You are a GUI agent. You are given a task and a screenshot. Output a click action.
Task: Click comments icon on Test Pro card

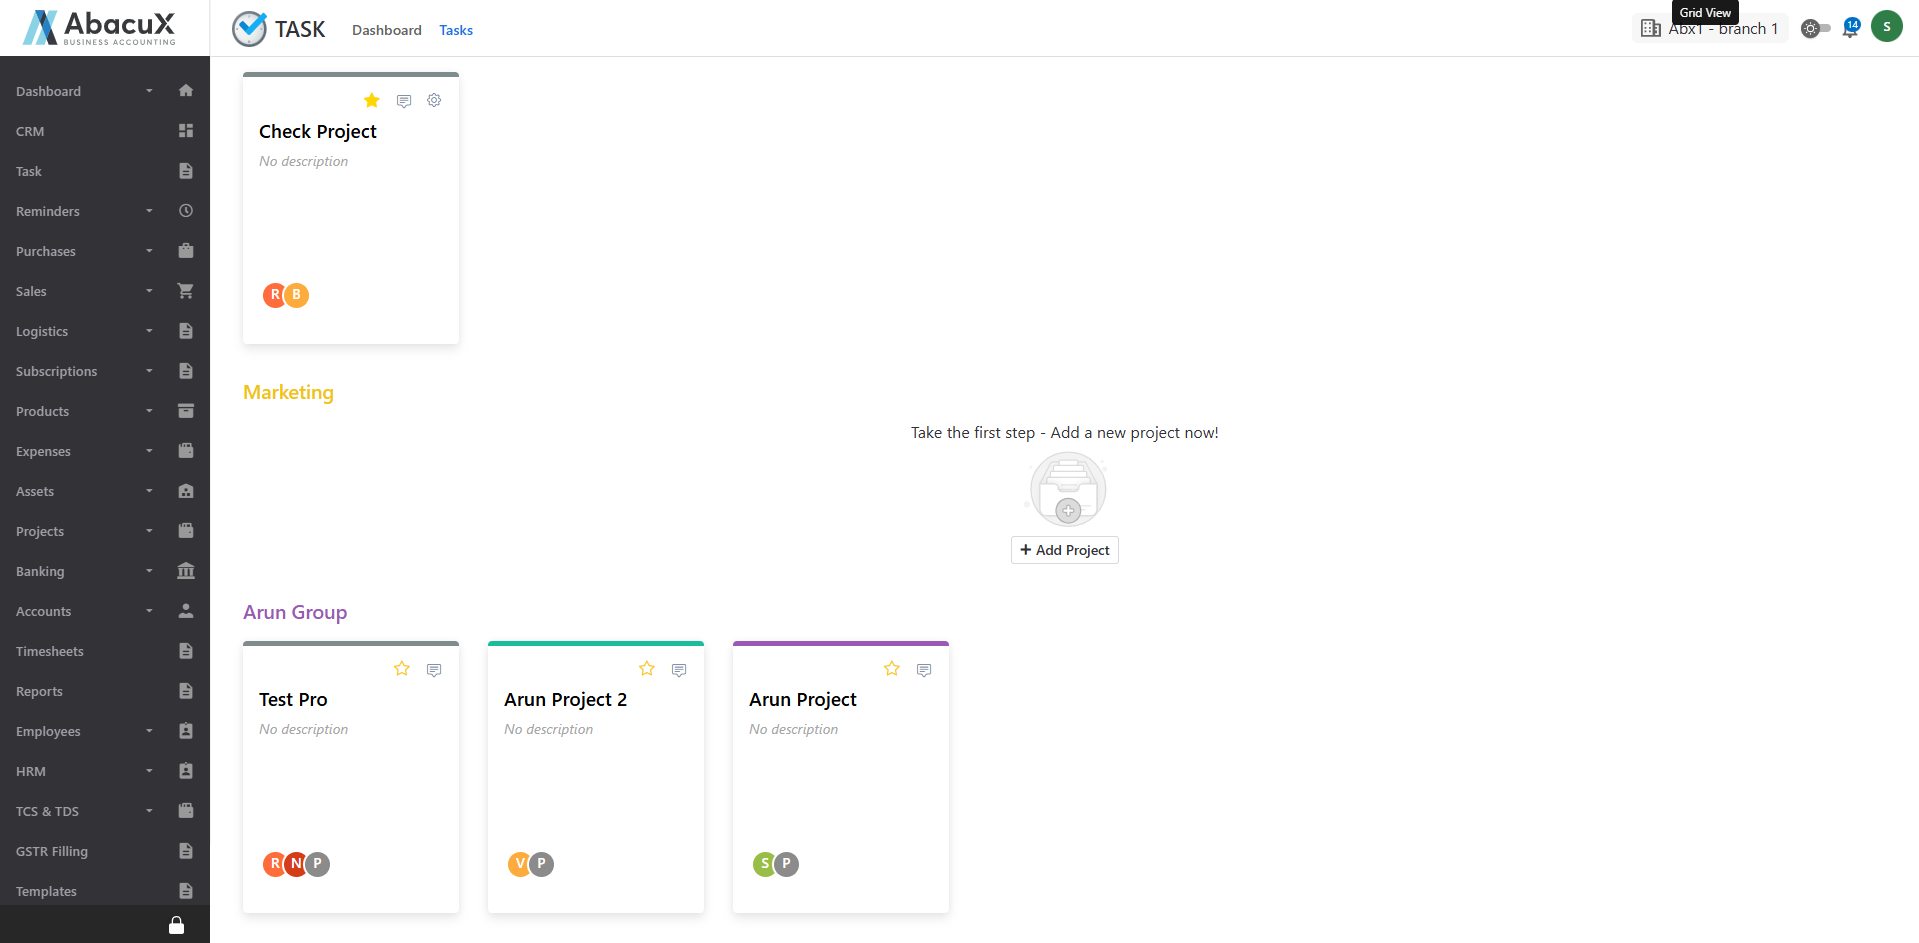click(x=434, y=670)
